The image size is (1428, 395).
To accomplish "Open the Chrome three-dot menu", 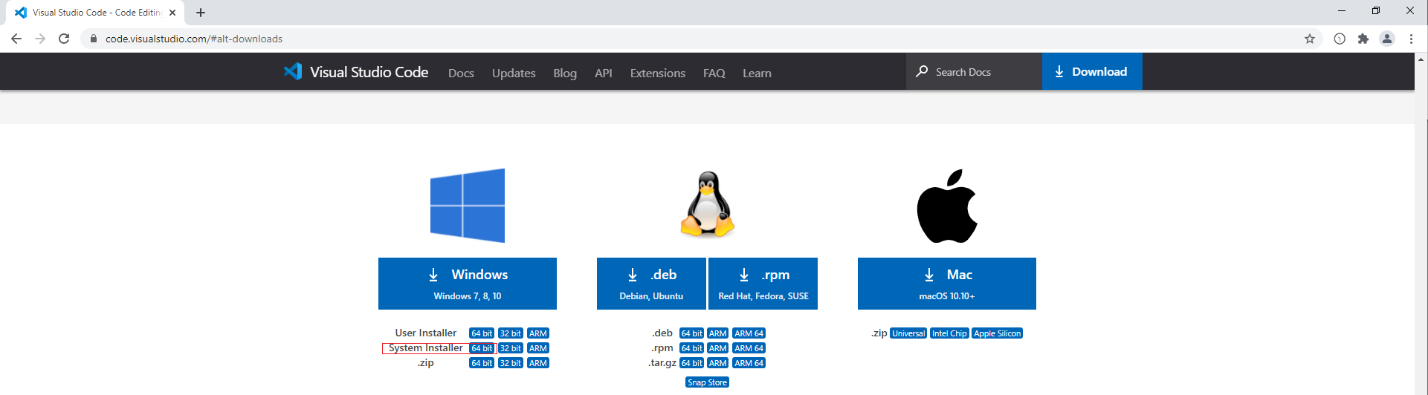I will tap(1411, 38).
